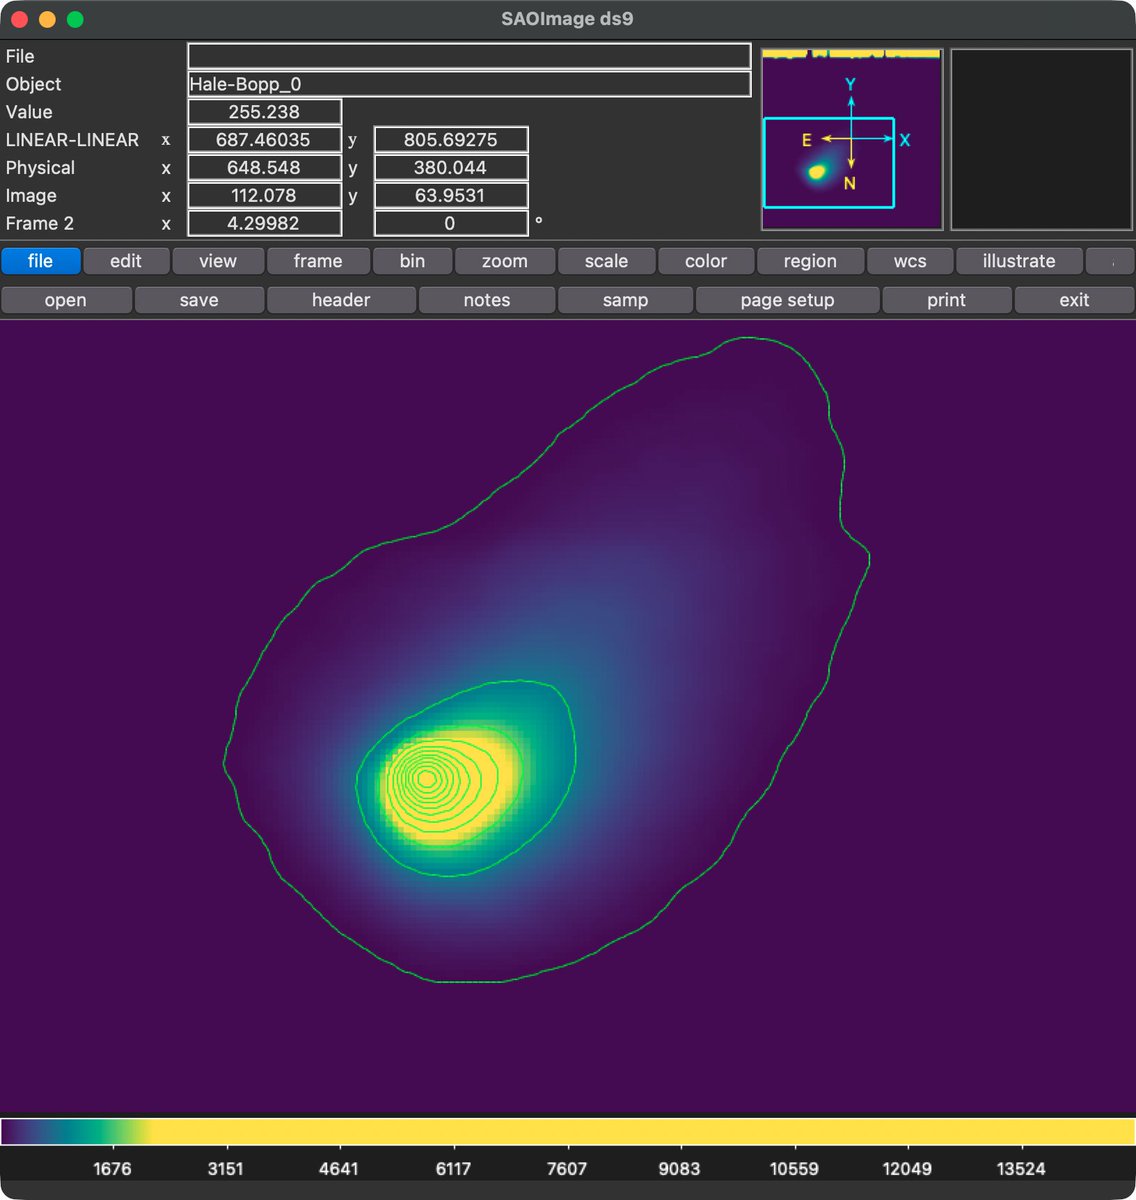Select the frame menu button

pyautogui.click(x=318, y=261)
